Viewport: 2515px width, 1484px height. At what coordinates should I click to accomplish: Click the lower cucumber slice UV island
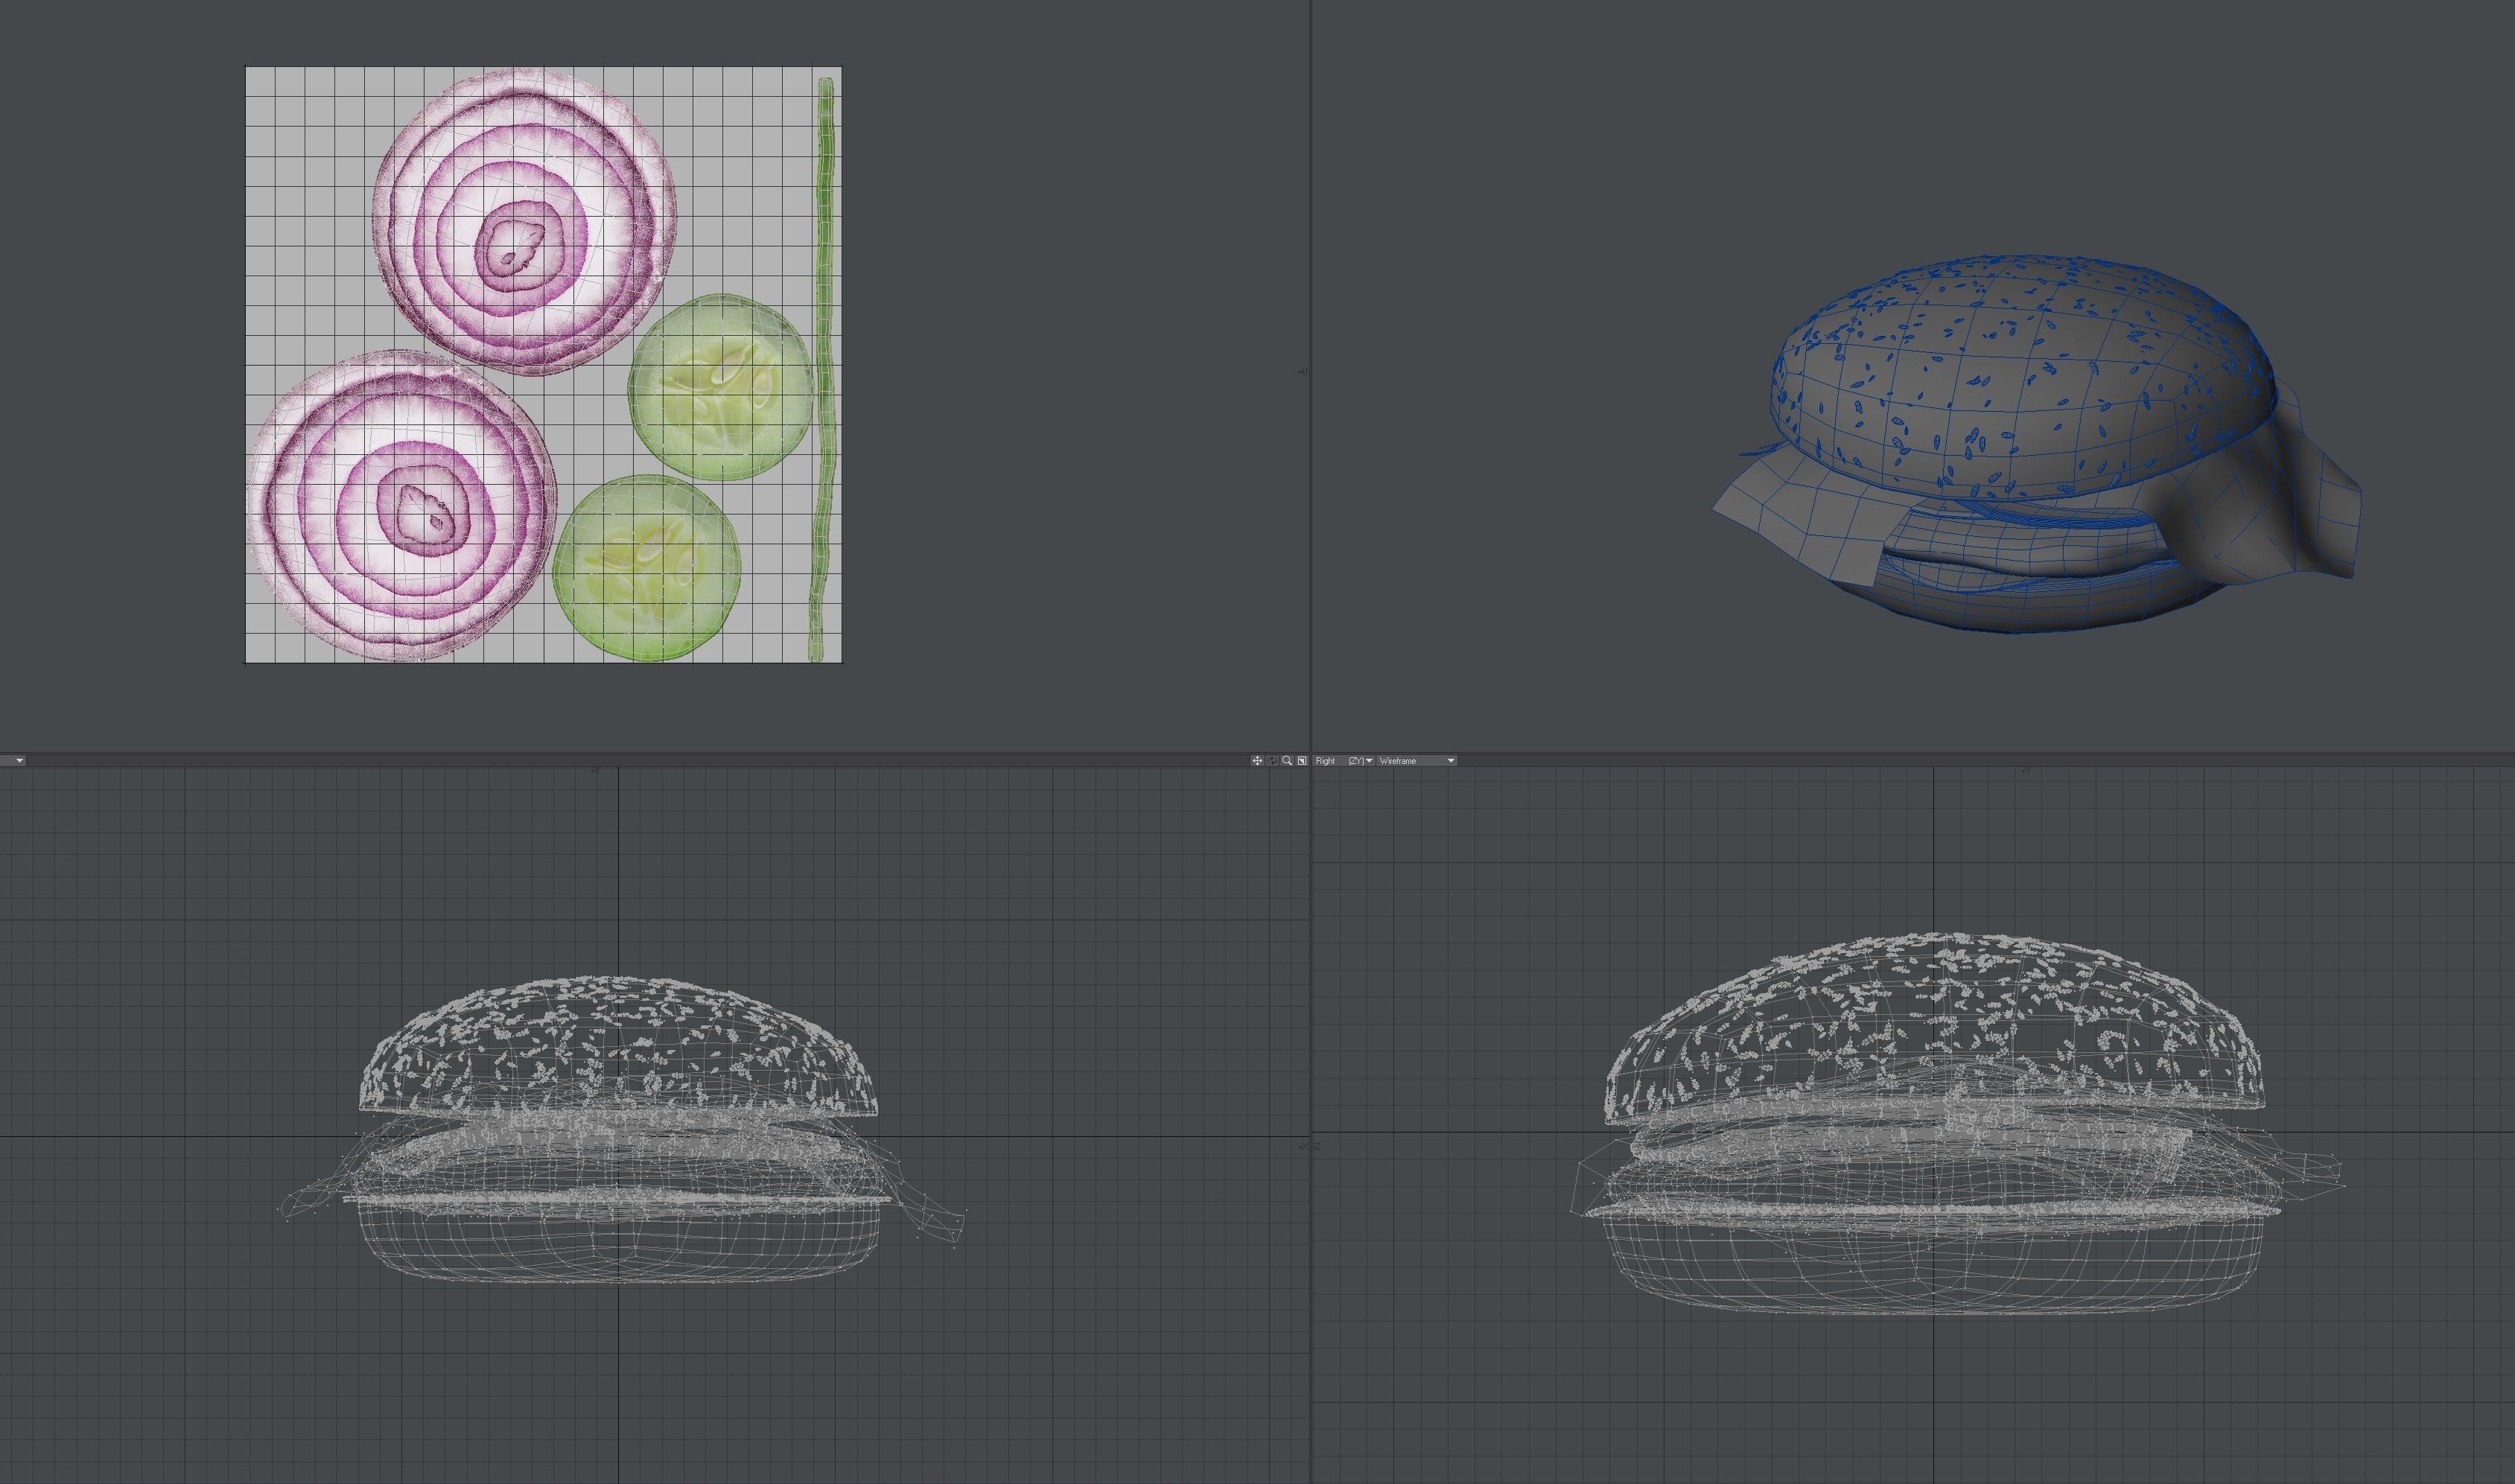tap(647, 567)
